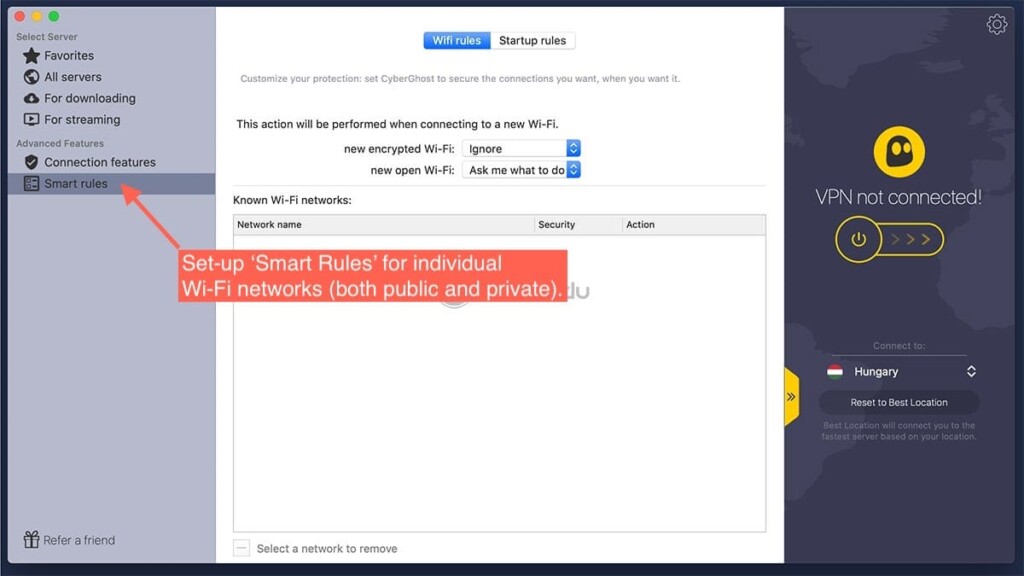Click the red close window button

pos(20,16)
